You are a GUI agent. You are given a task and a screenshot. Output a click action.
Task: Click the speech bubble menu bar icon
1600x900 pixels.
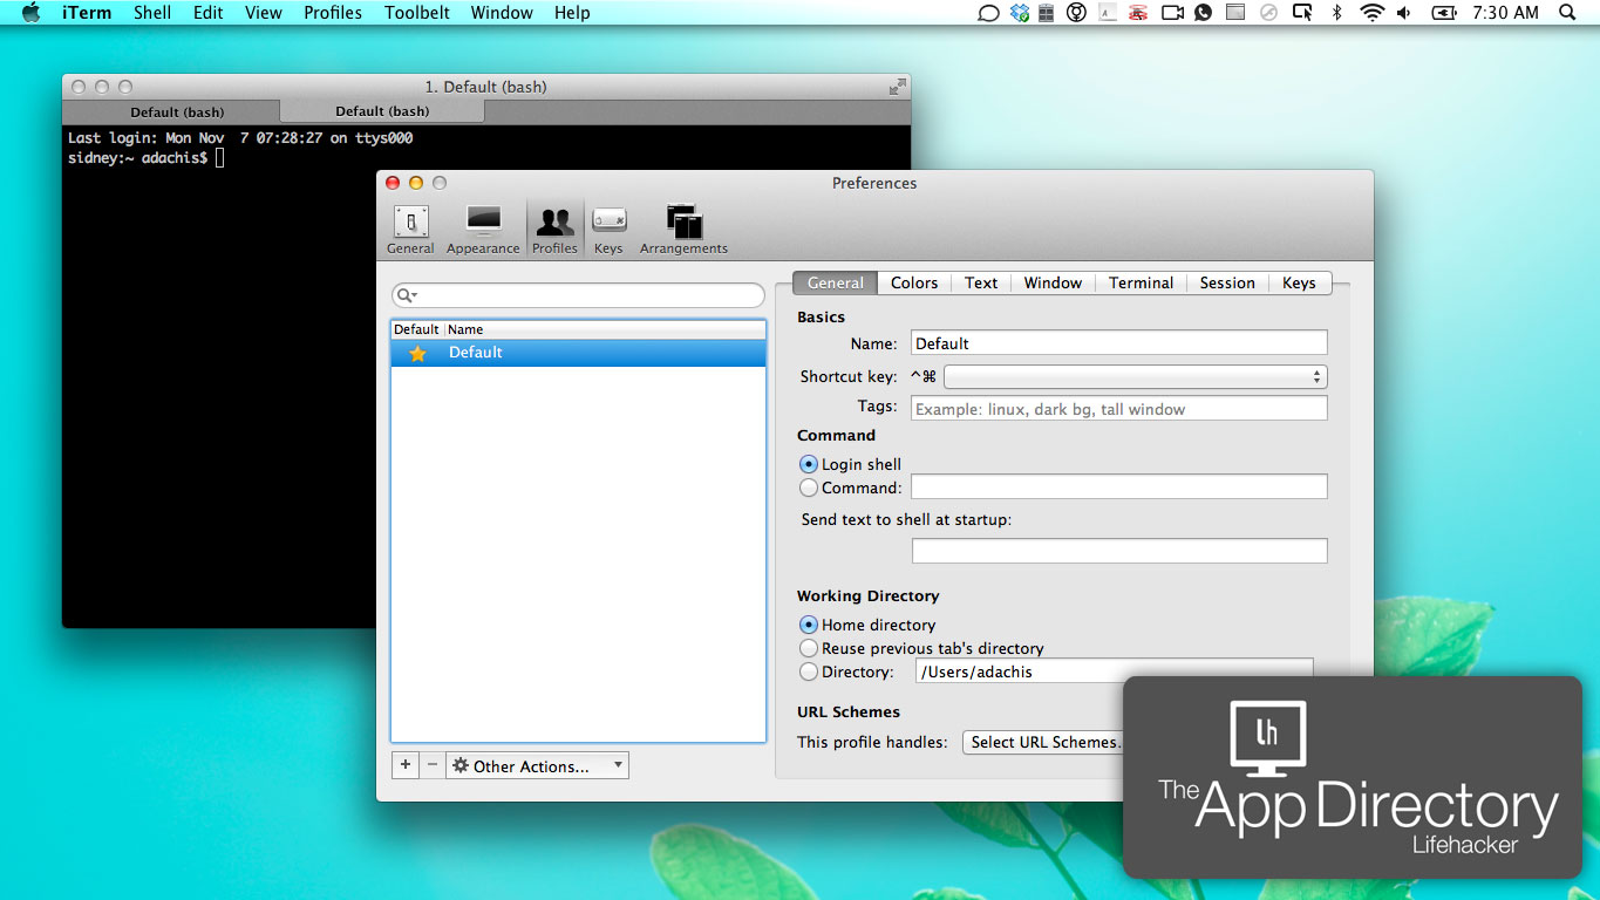[988, 13]
